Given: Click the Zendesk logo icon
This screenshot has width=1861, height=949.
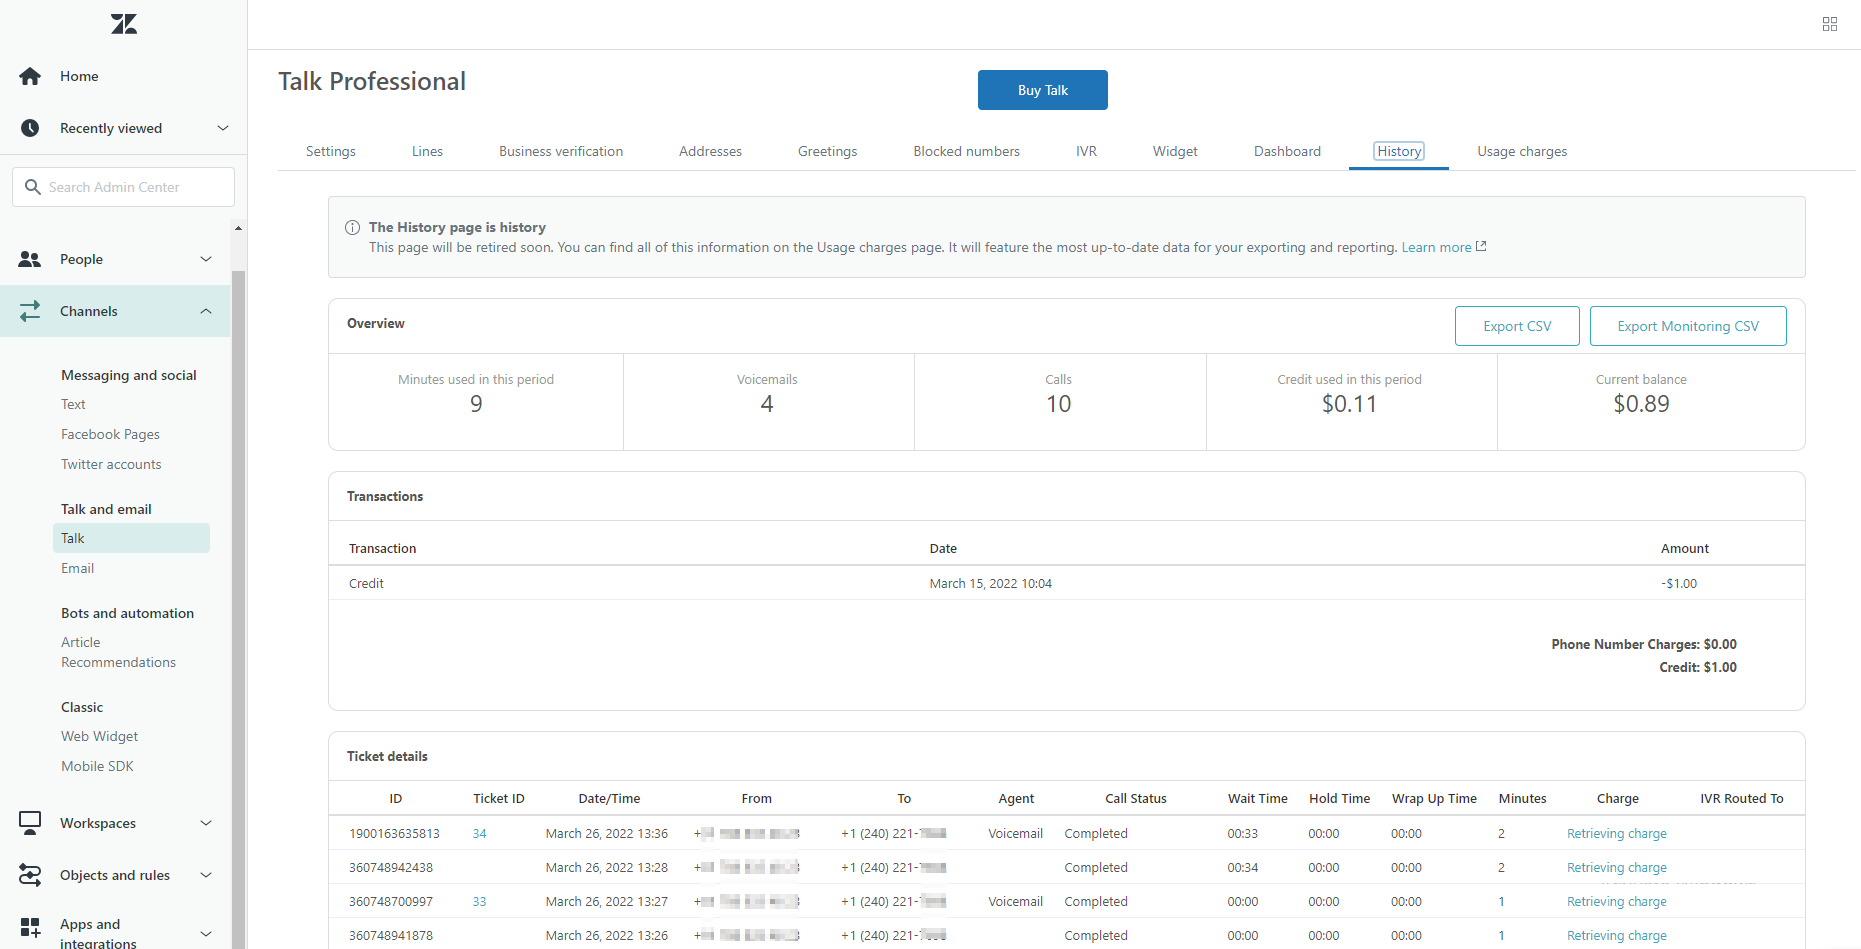Looking at the screenshot, I should tap(124, 24).
